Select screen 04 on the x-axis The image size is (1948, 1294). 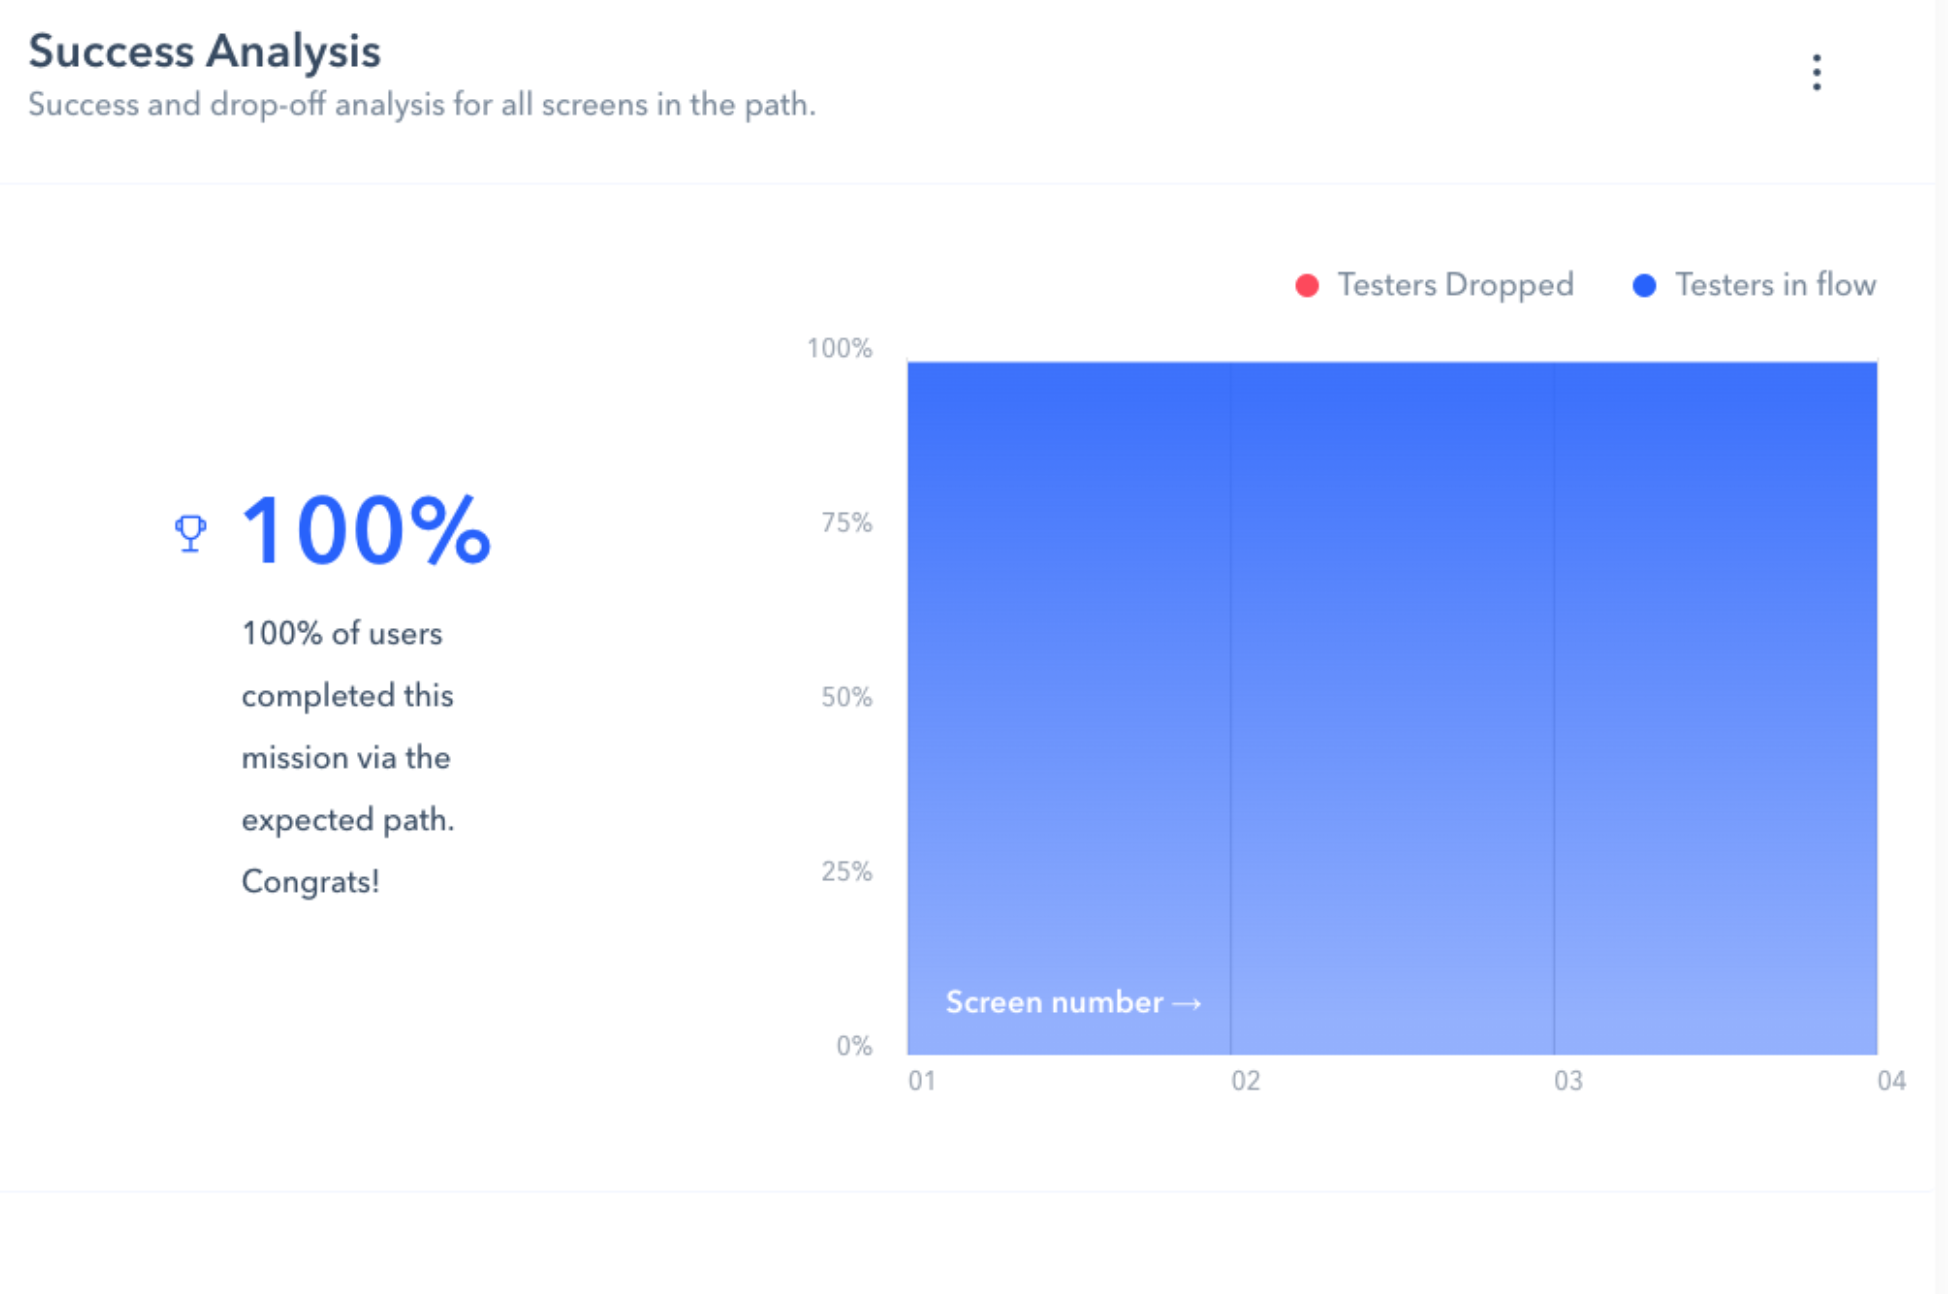[1891, 1081]
